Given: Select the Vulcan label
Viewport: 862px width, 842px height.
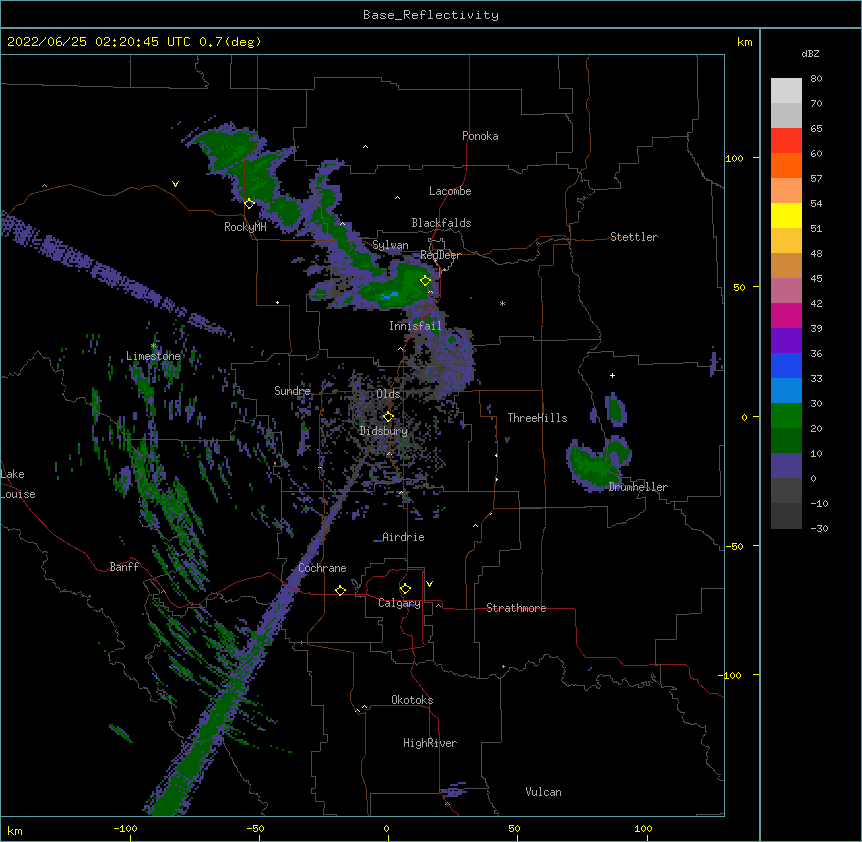Looking at the screenshot, I should [x=543, y=792].
